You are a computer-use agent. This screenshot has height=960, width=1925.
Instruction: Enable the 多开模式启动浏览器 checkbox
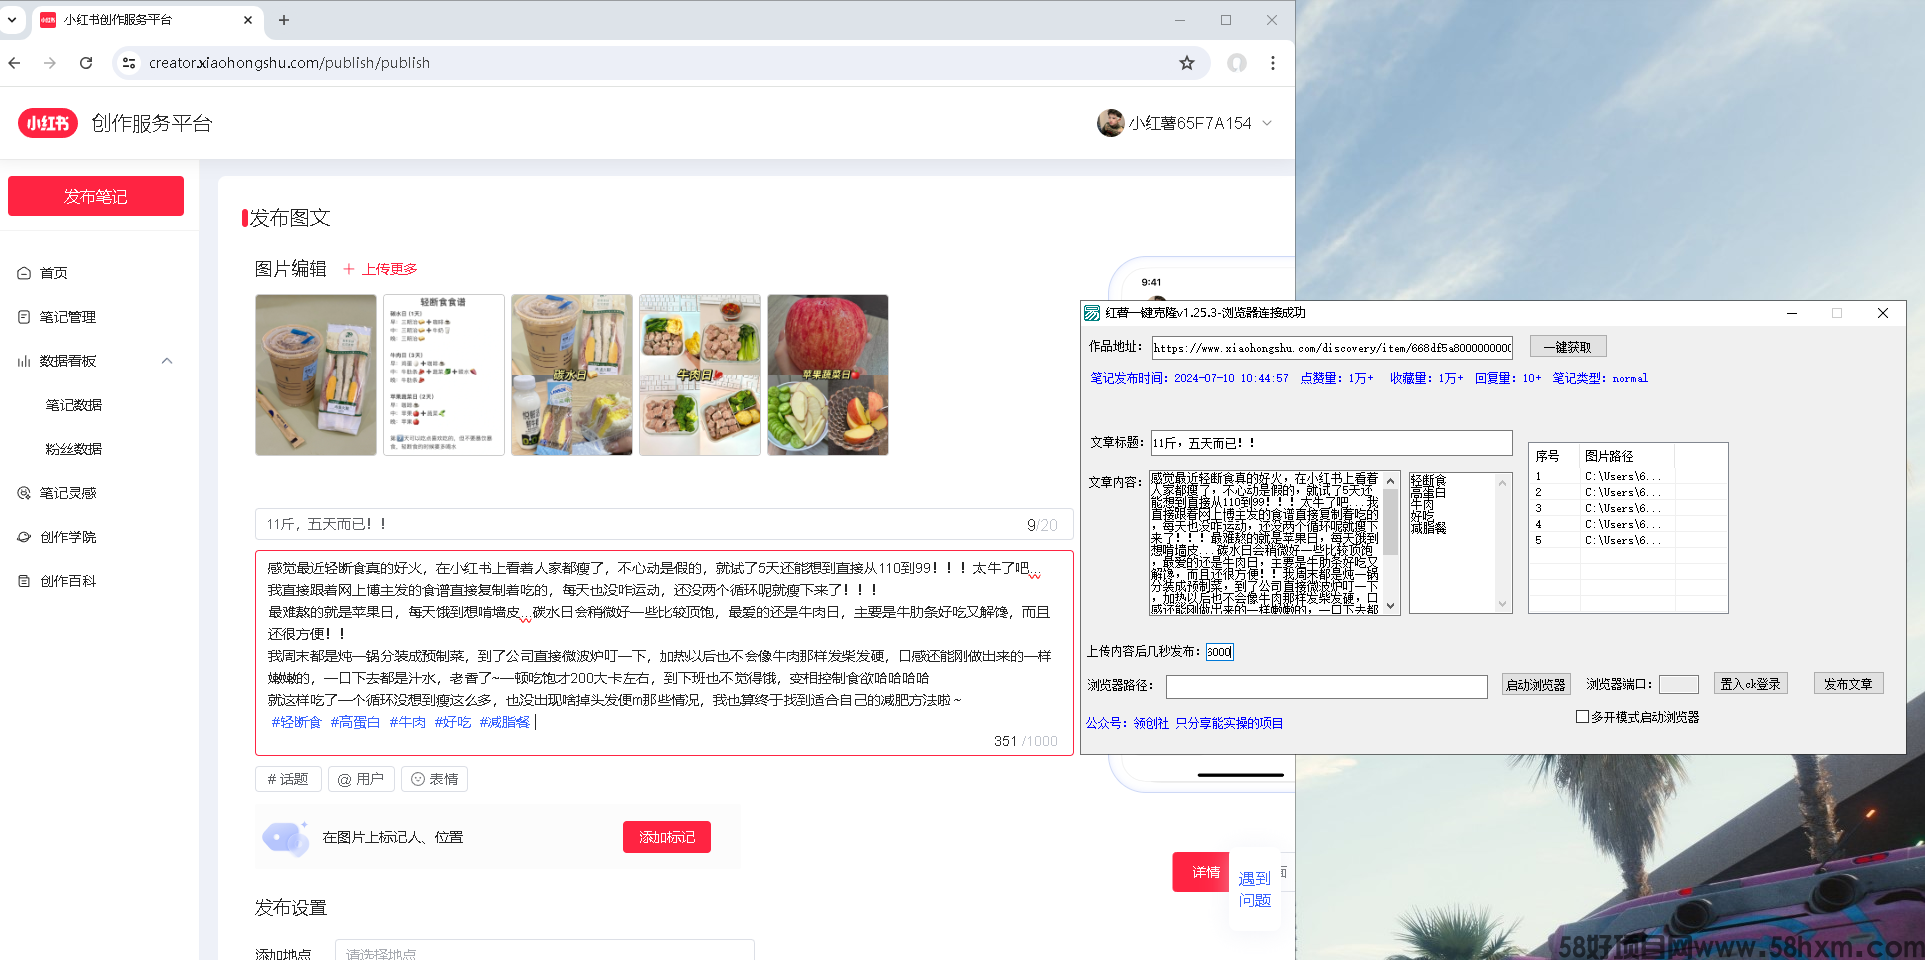click(x=1582, y=717)
